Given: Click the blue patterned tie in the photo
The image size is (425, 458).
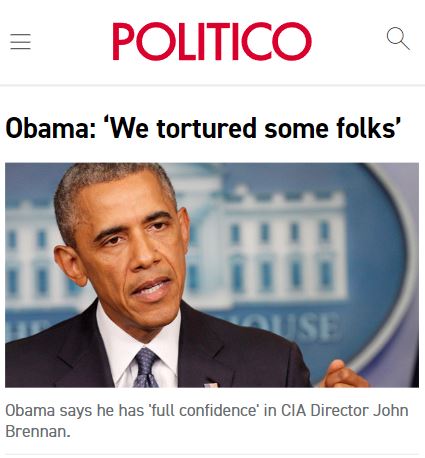Looking at the screenshot, I should tap(145, 368).
